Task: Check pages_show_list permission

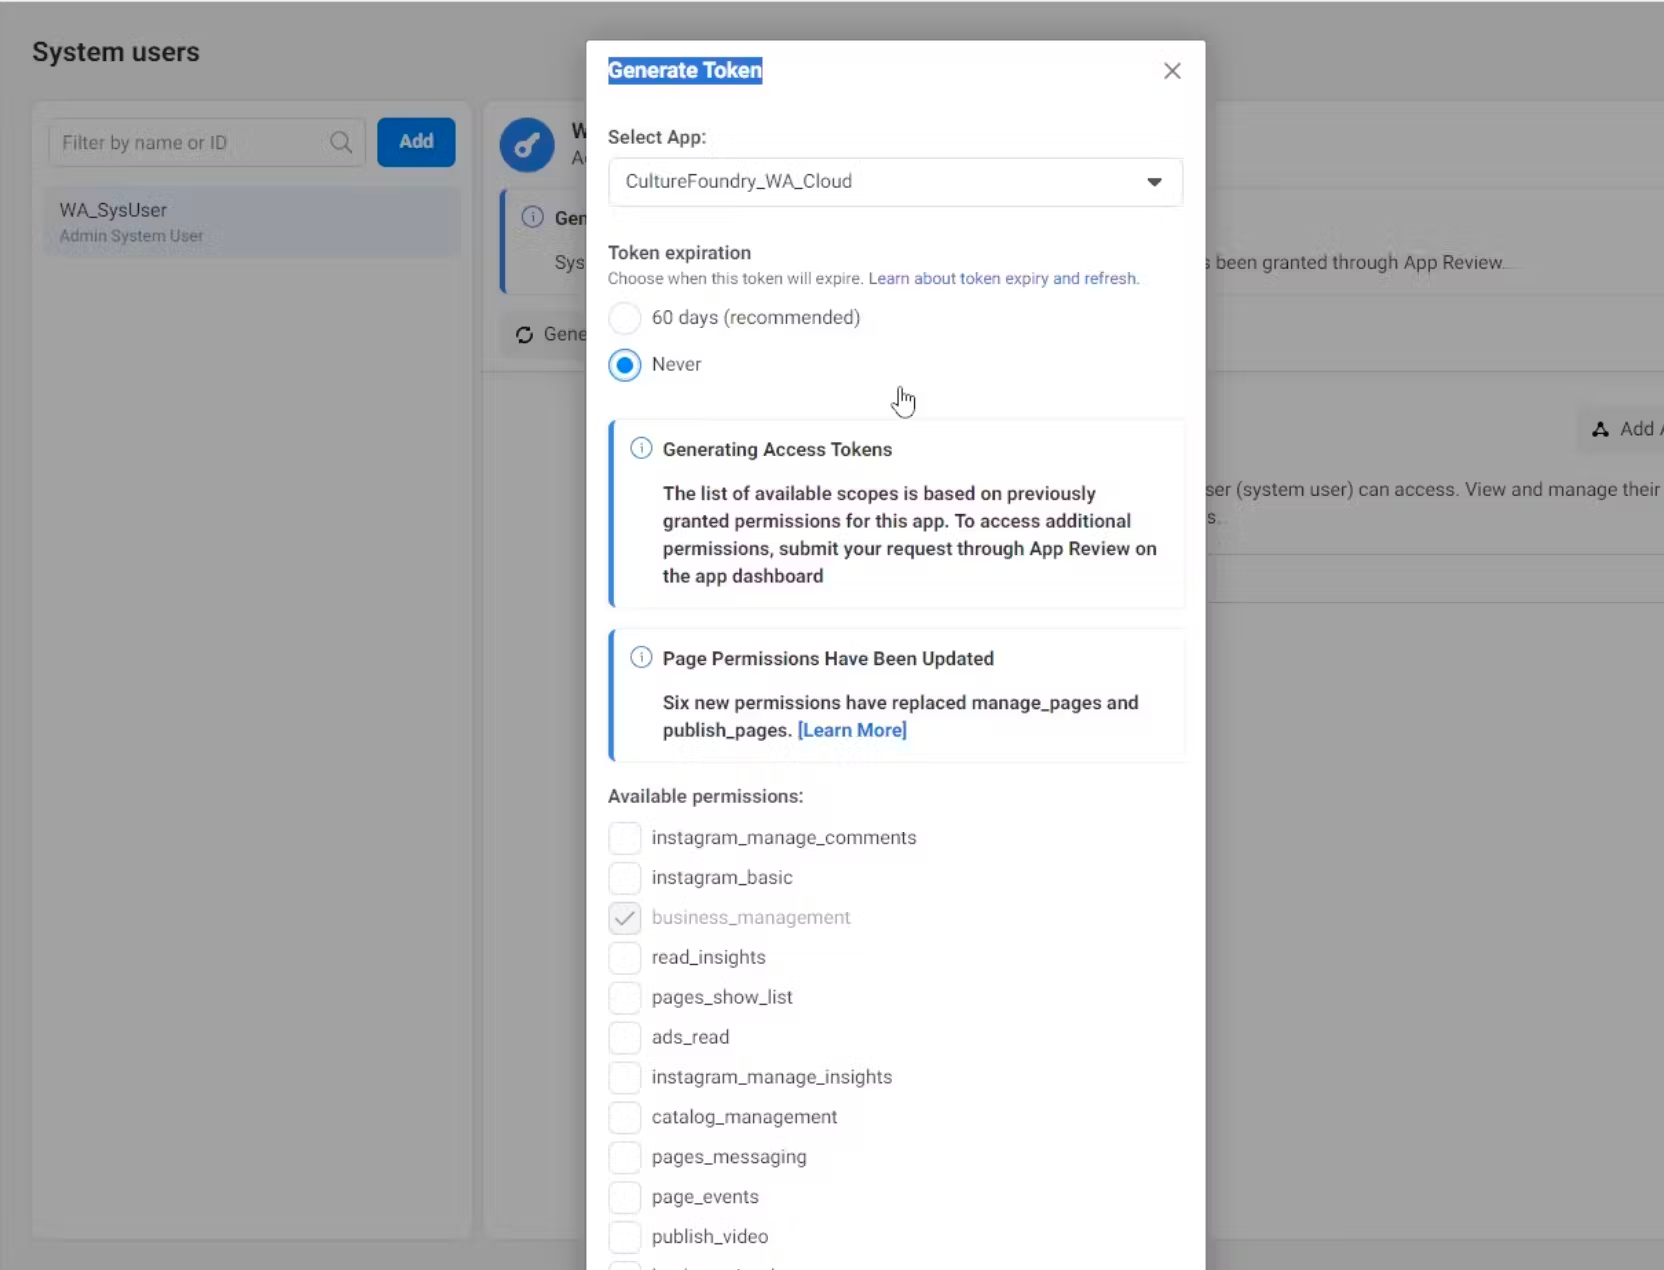Action: coord(625,998)
